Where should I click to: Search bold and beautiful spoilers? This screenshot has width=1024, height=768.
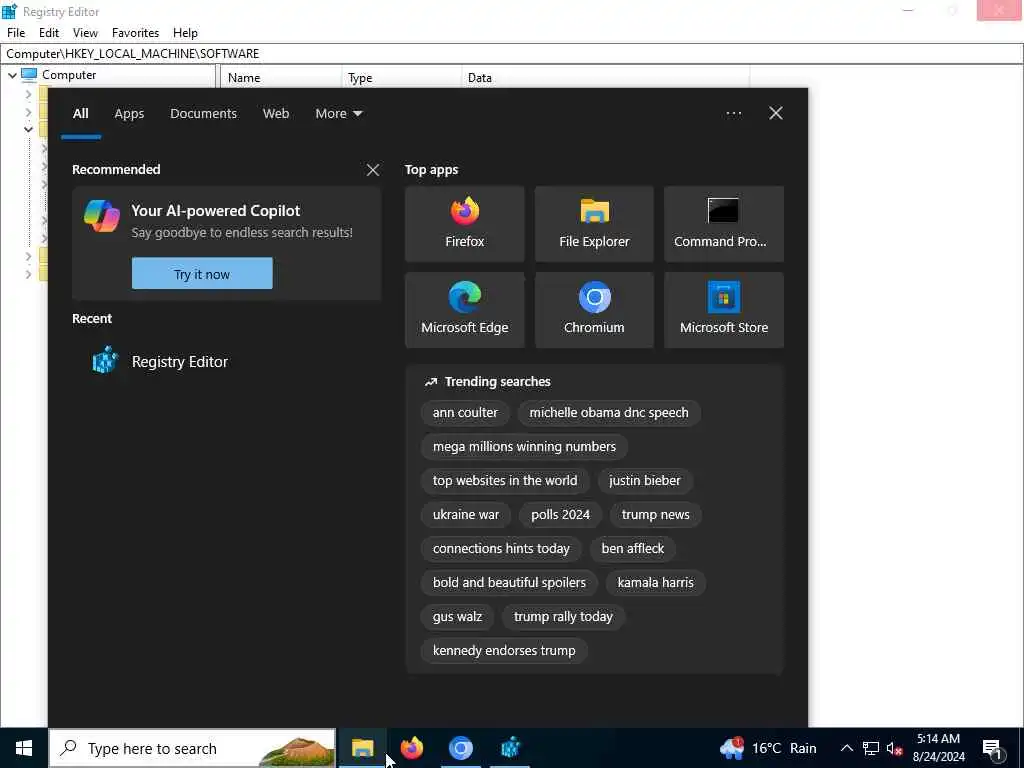coord(509,583)
